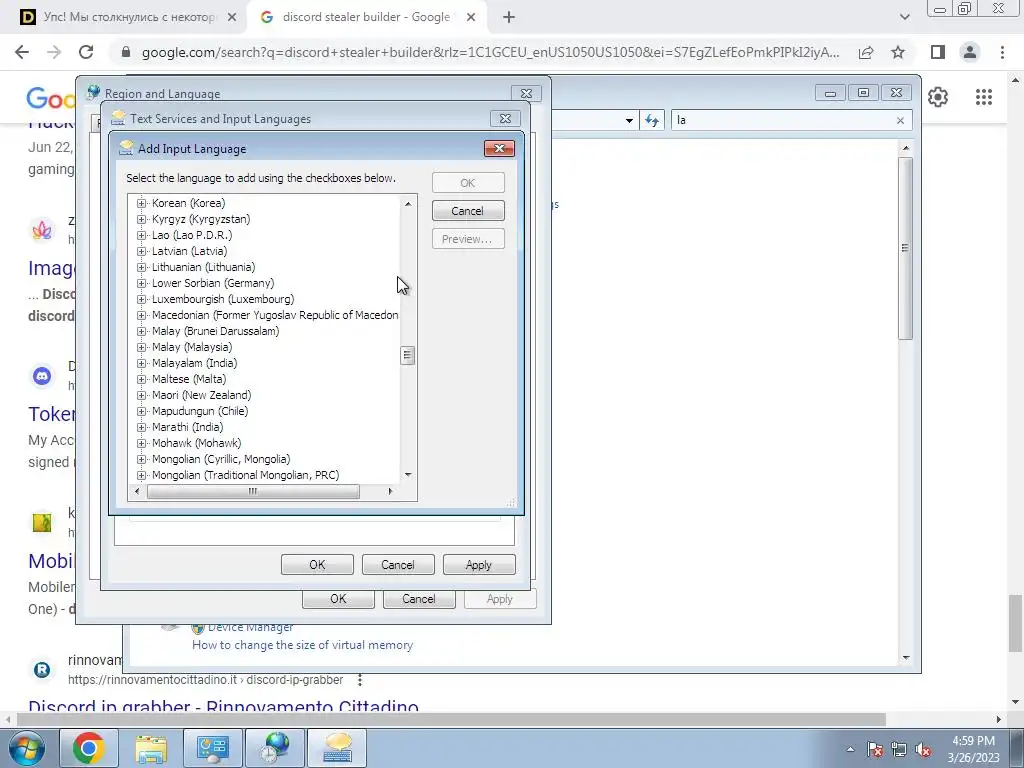This screenshot has height=768, width=1024.
Task: Open Device Manager link in Control Panel
Action: (x=250, y=628)
